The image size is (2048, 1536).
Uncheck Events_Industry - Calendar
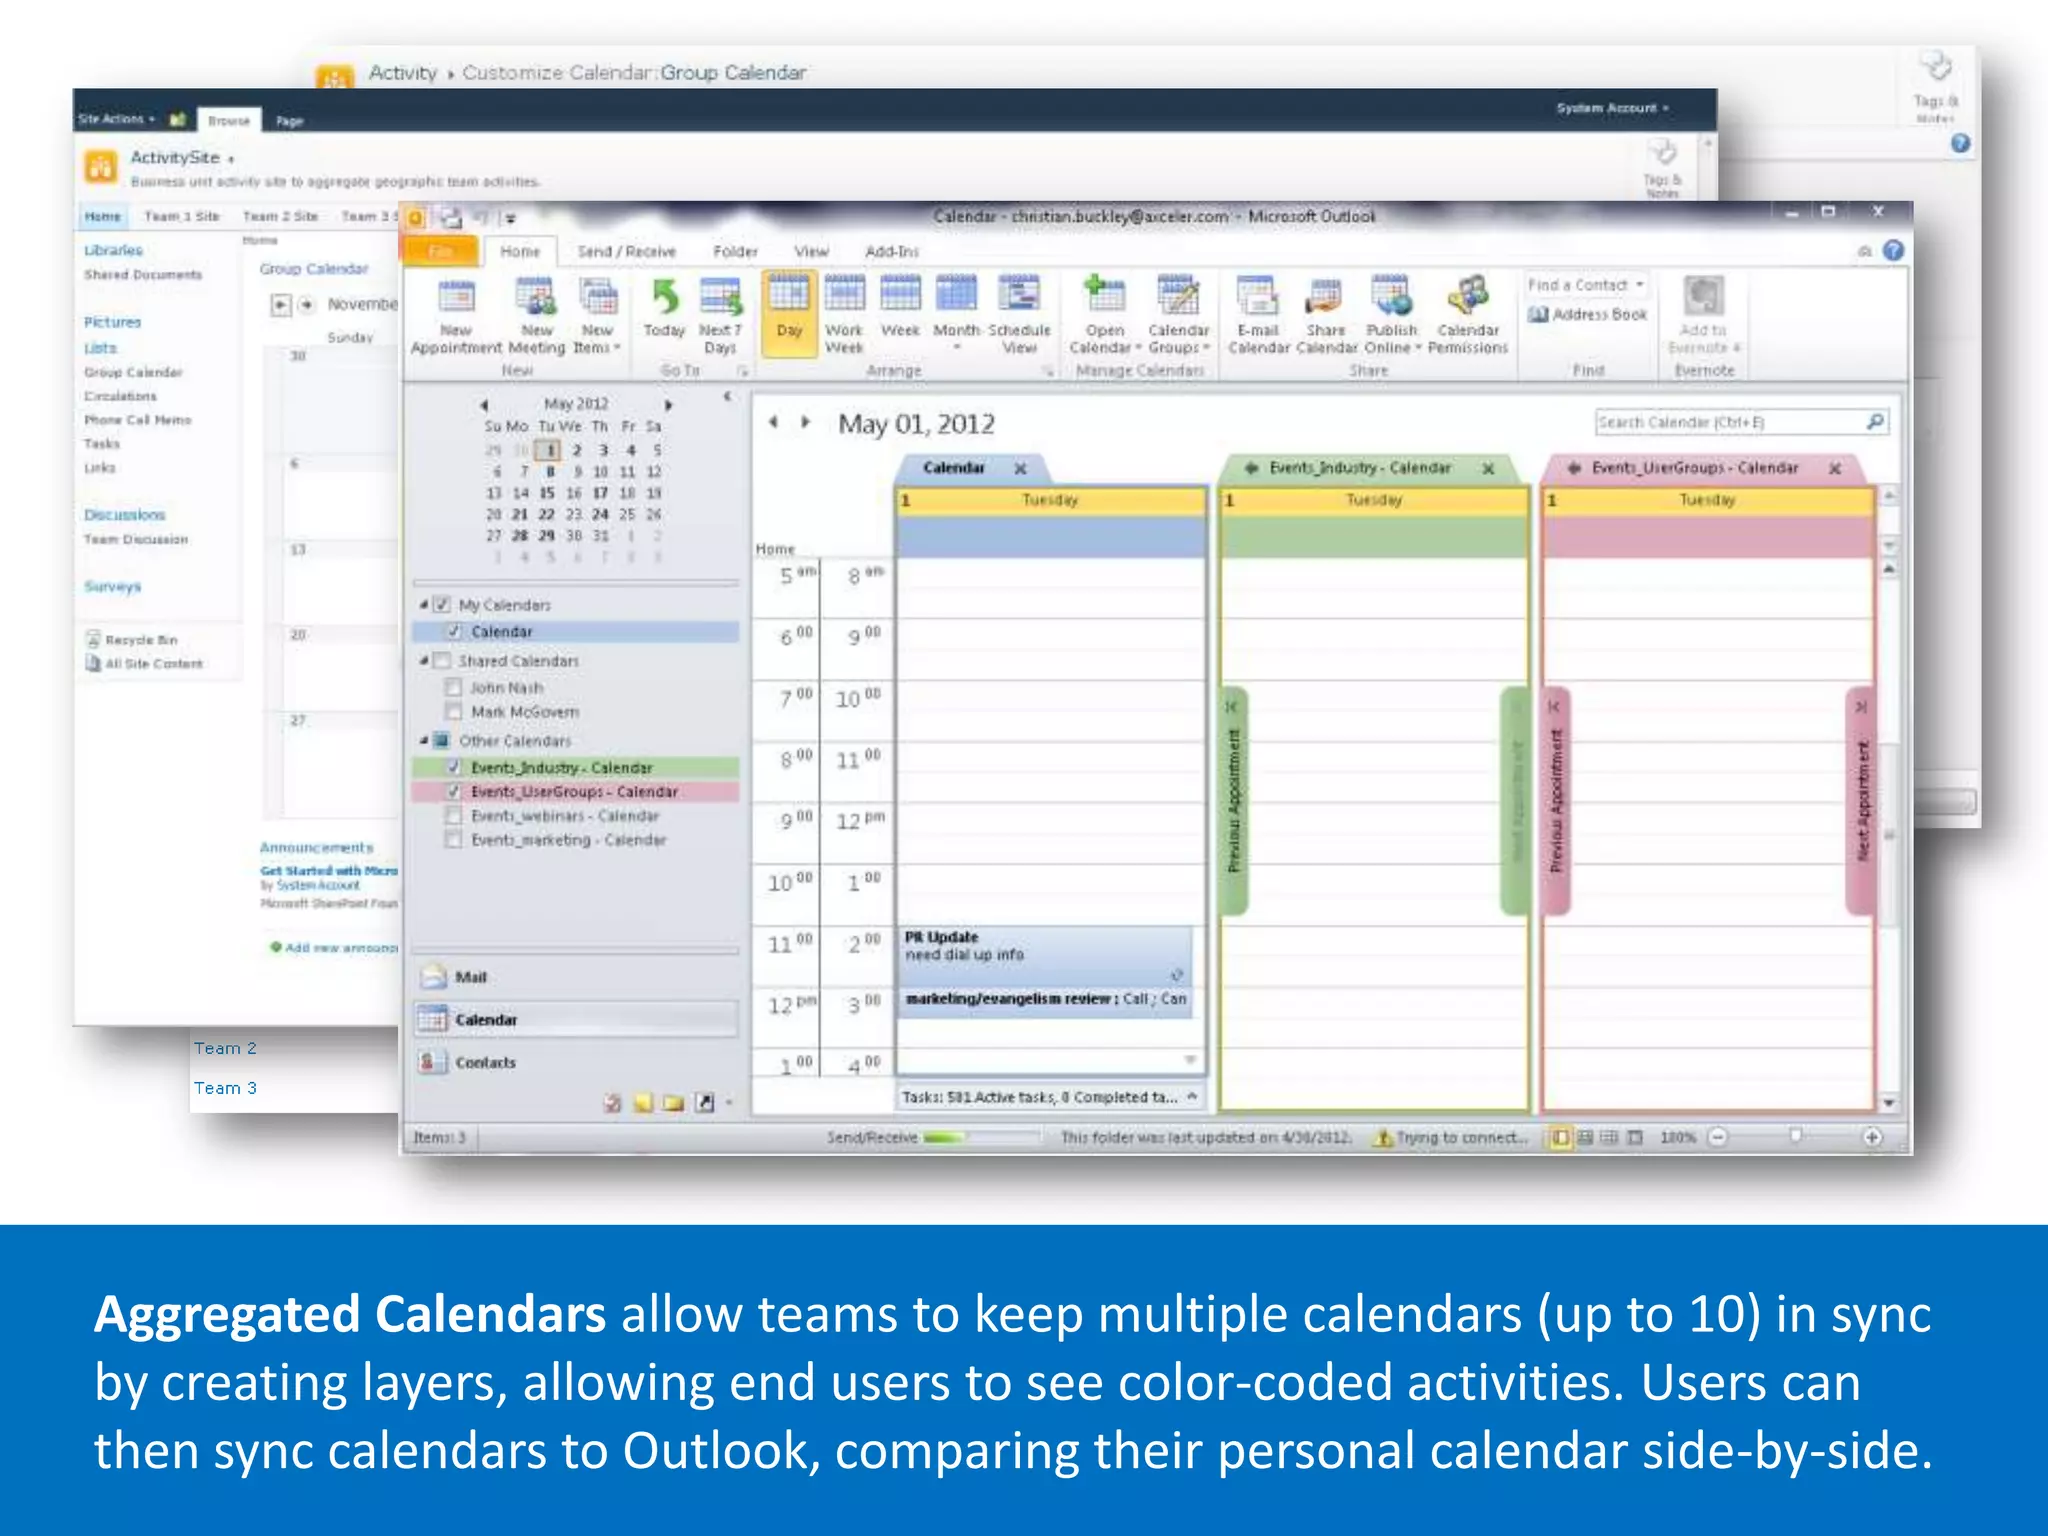pos(454,768)
